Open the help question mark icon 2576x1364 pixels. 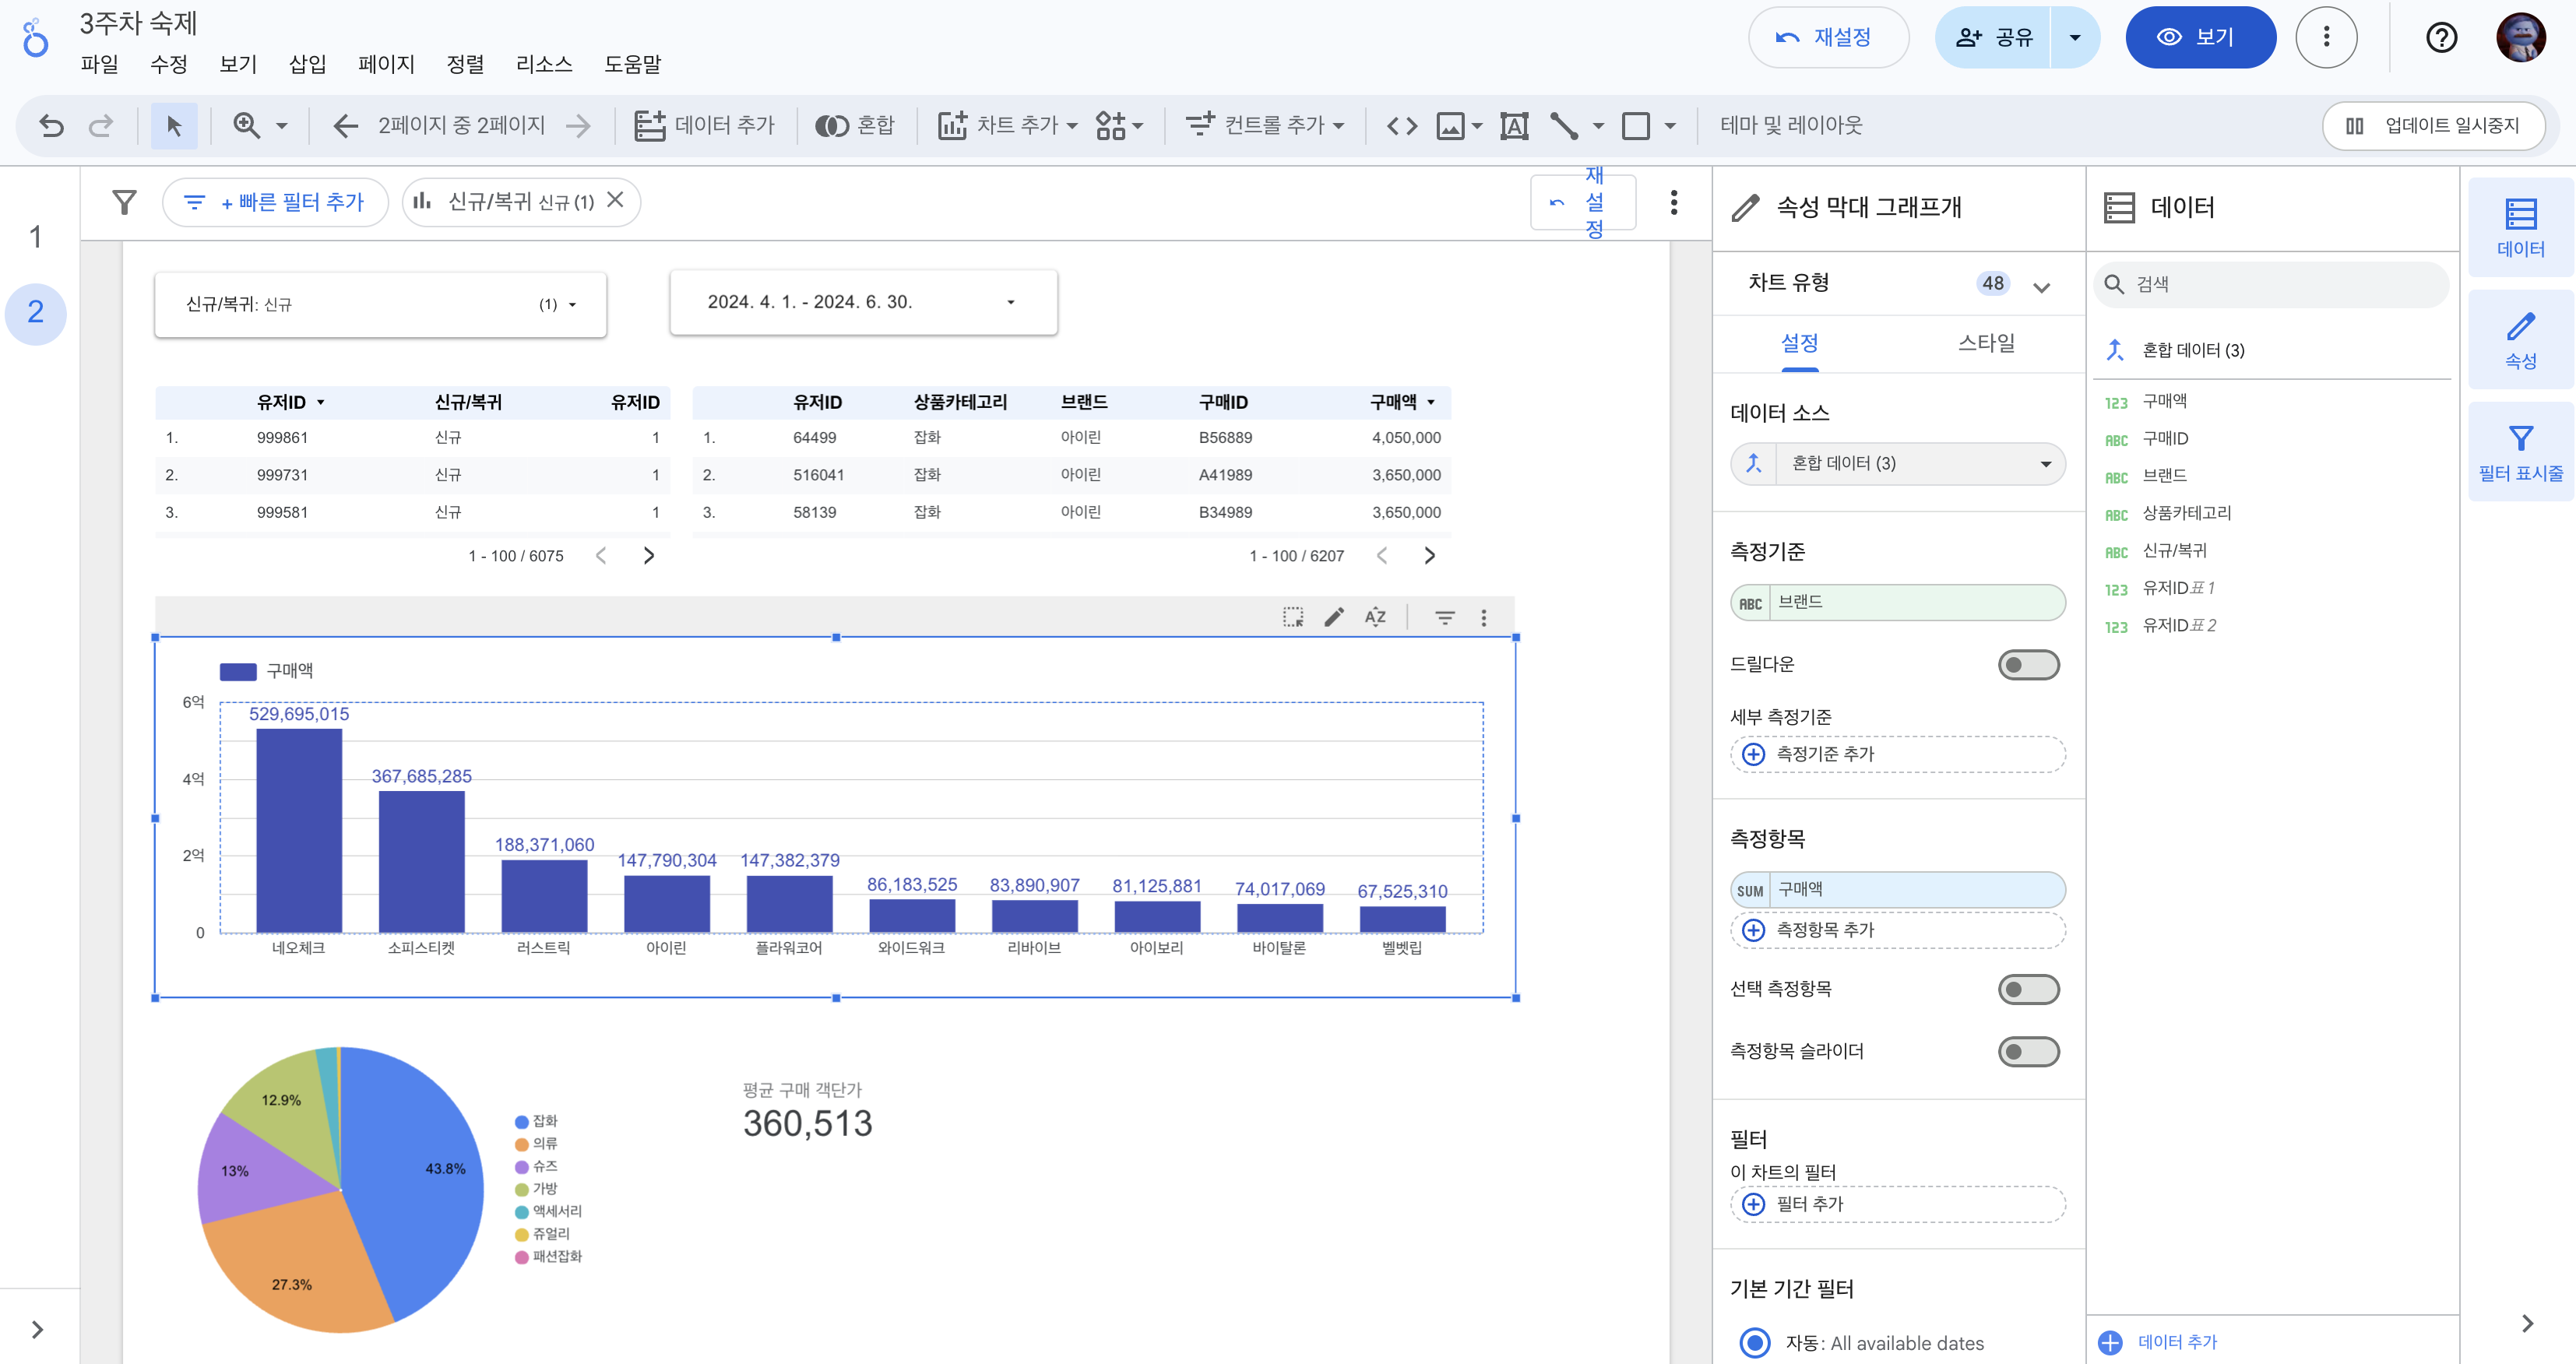[2441, 38]
